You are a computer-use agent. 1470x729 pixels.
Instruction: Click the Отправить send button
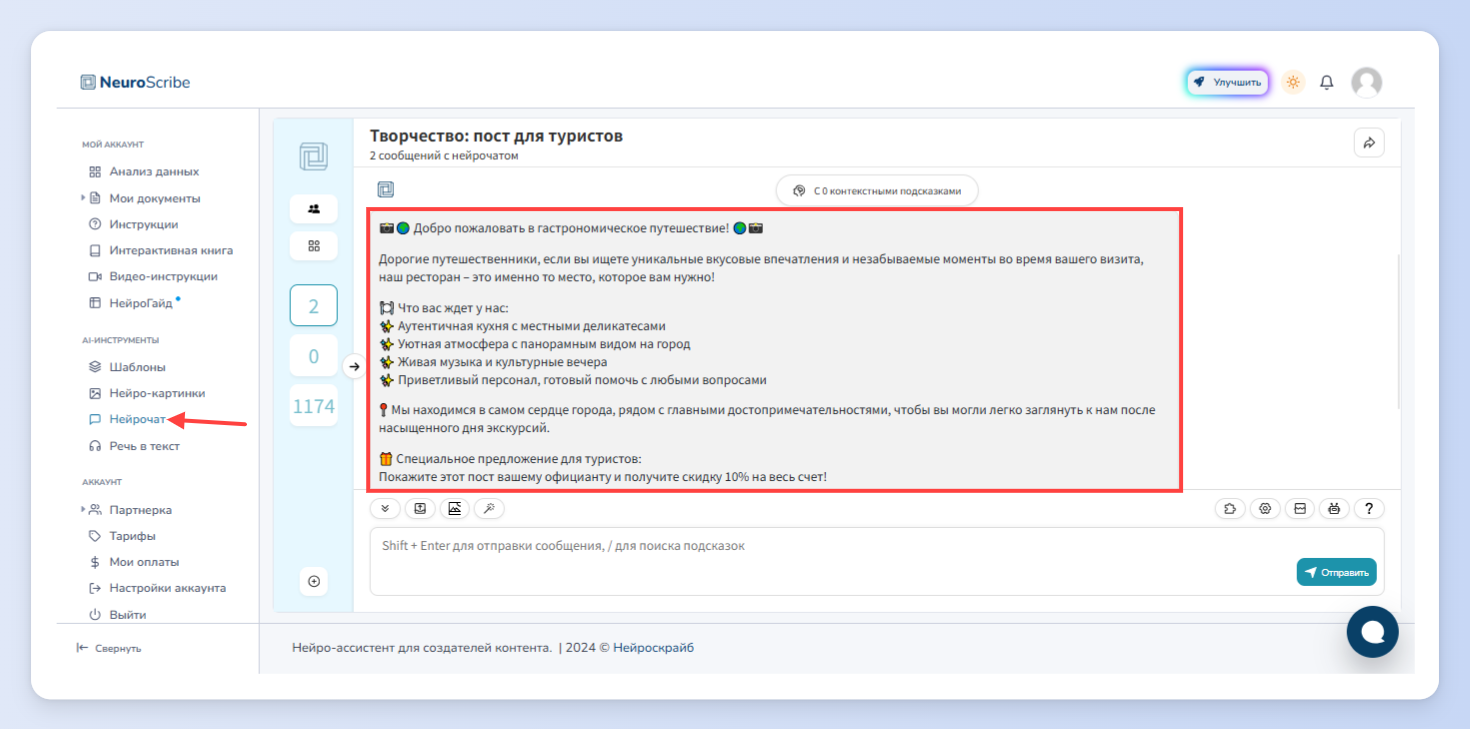click(1337, 572)
